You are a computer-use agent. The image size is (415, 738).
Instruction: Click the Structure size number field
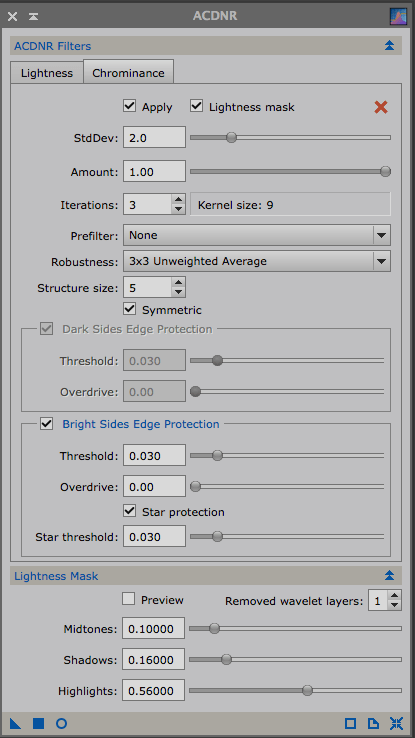pyautogui.click(x=147, y=288)
